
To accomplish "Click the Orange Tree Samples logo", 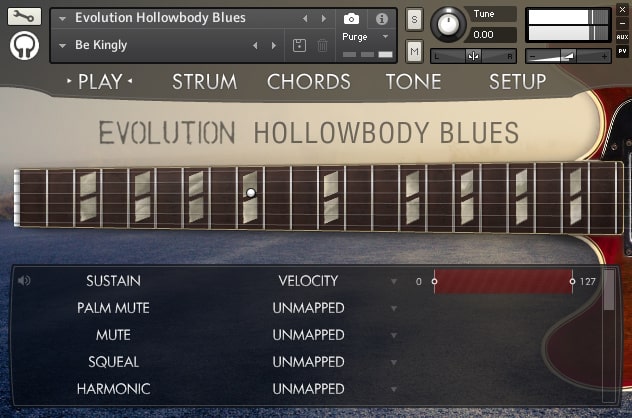I will point(24,46).
